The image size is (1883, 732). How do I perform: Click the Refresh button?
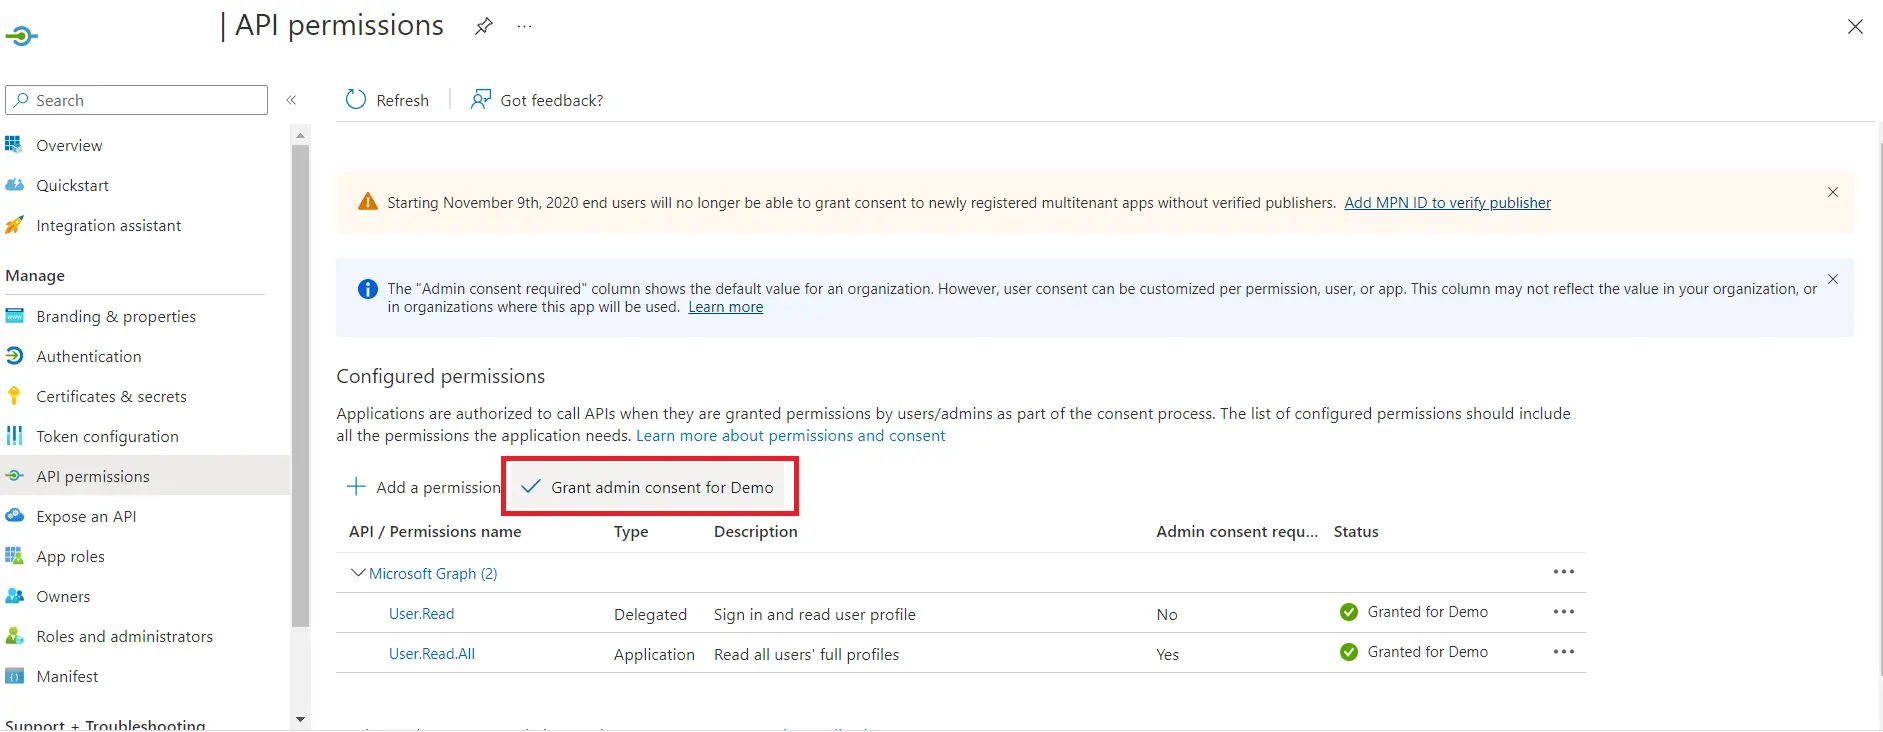coord(387,100)
